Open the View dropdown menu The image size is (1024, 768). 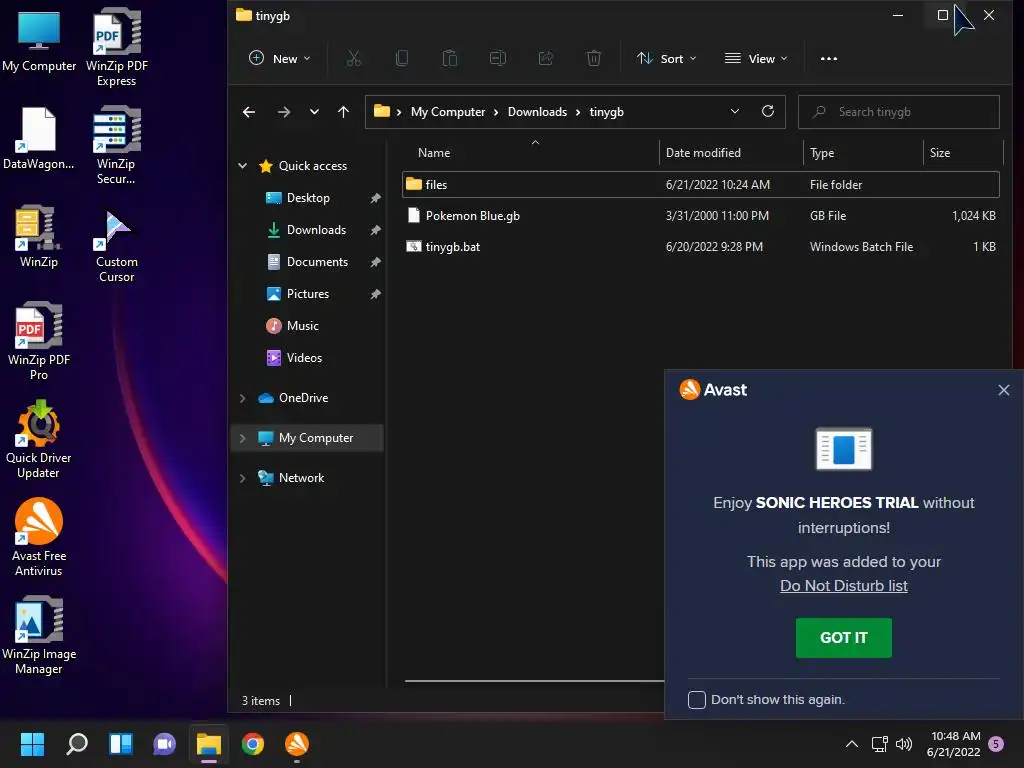[756, 59]
